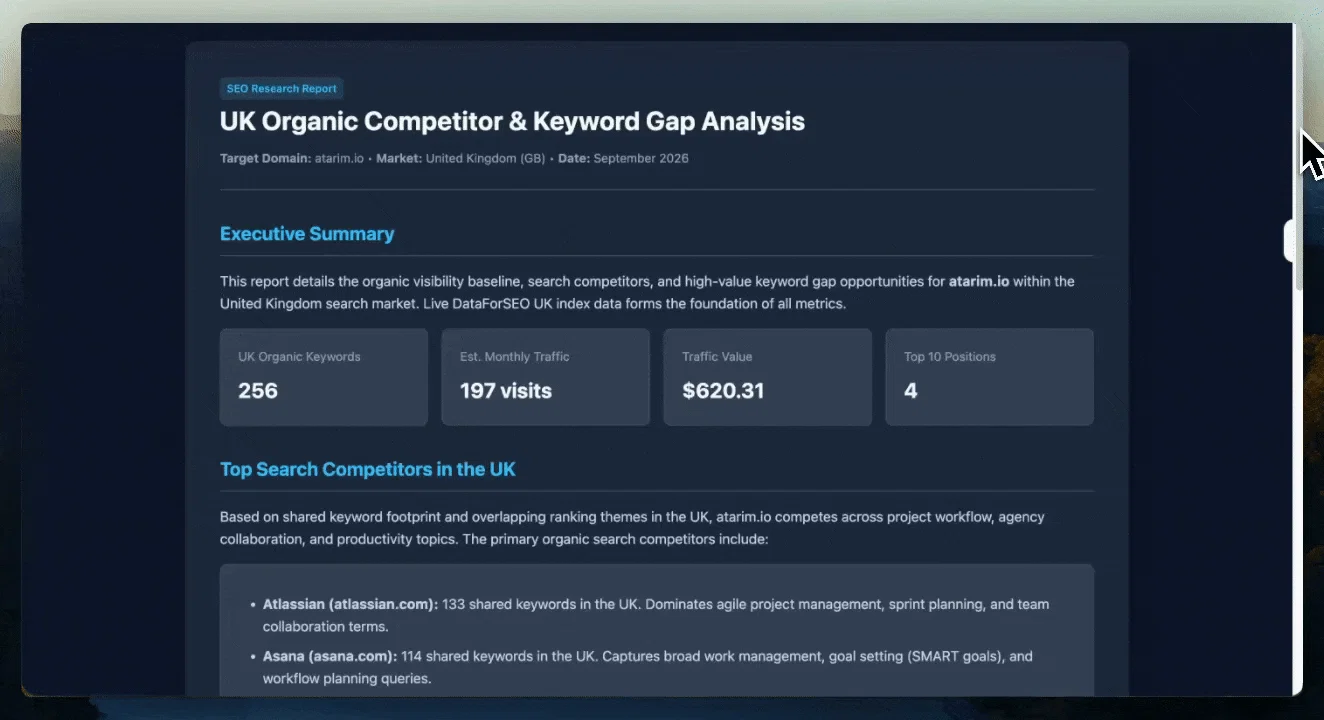Click the SEO Research Report badge
Image resolution: width=1324 pixels, height=720 pixels.
coord(281,89)
